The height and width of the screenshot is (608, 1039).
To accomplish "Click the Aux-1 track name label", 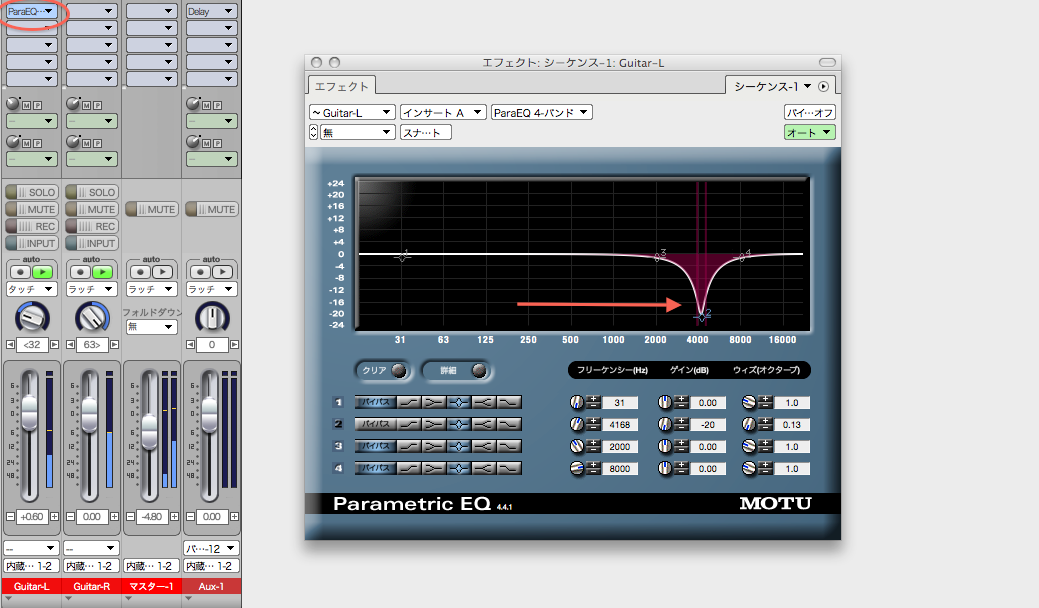I will [x=211, y=586].
